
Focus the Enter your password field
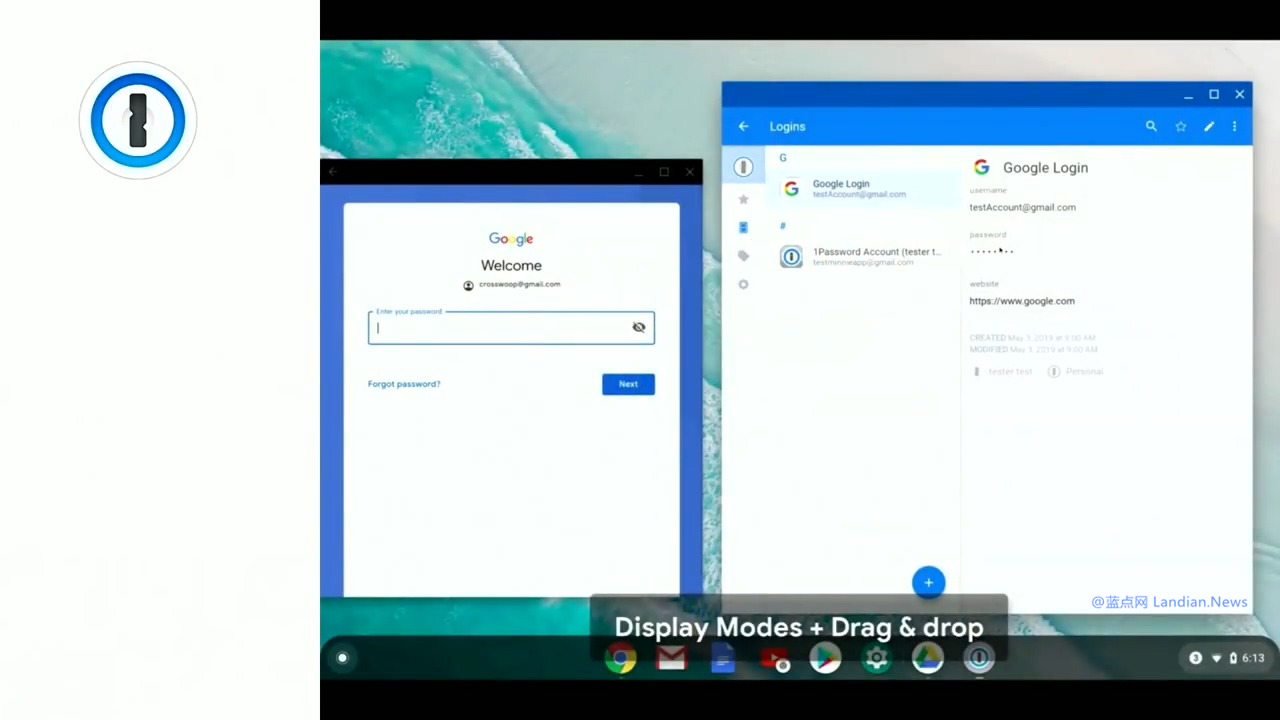[511, 327]
